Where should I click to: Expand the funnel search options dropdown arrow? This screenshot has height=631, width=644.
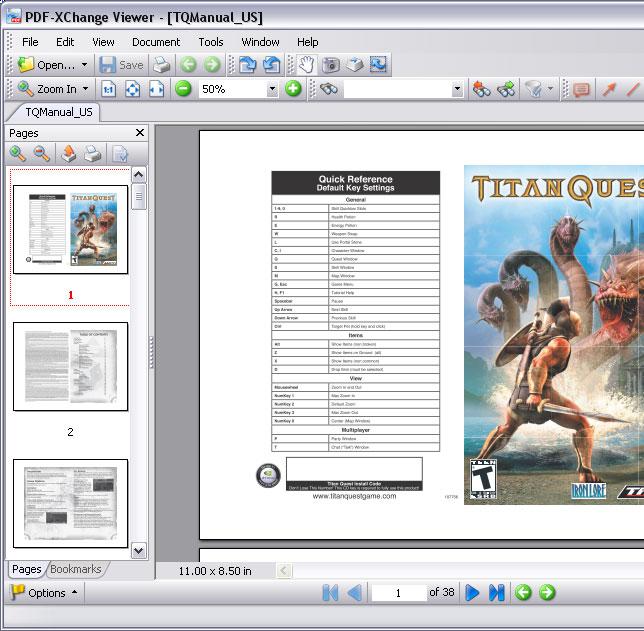(550, 89)
